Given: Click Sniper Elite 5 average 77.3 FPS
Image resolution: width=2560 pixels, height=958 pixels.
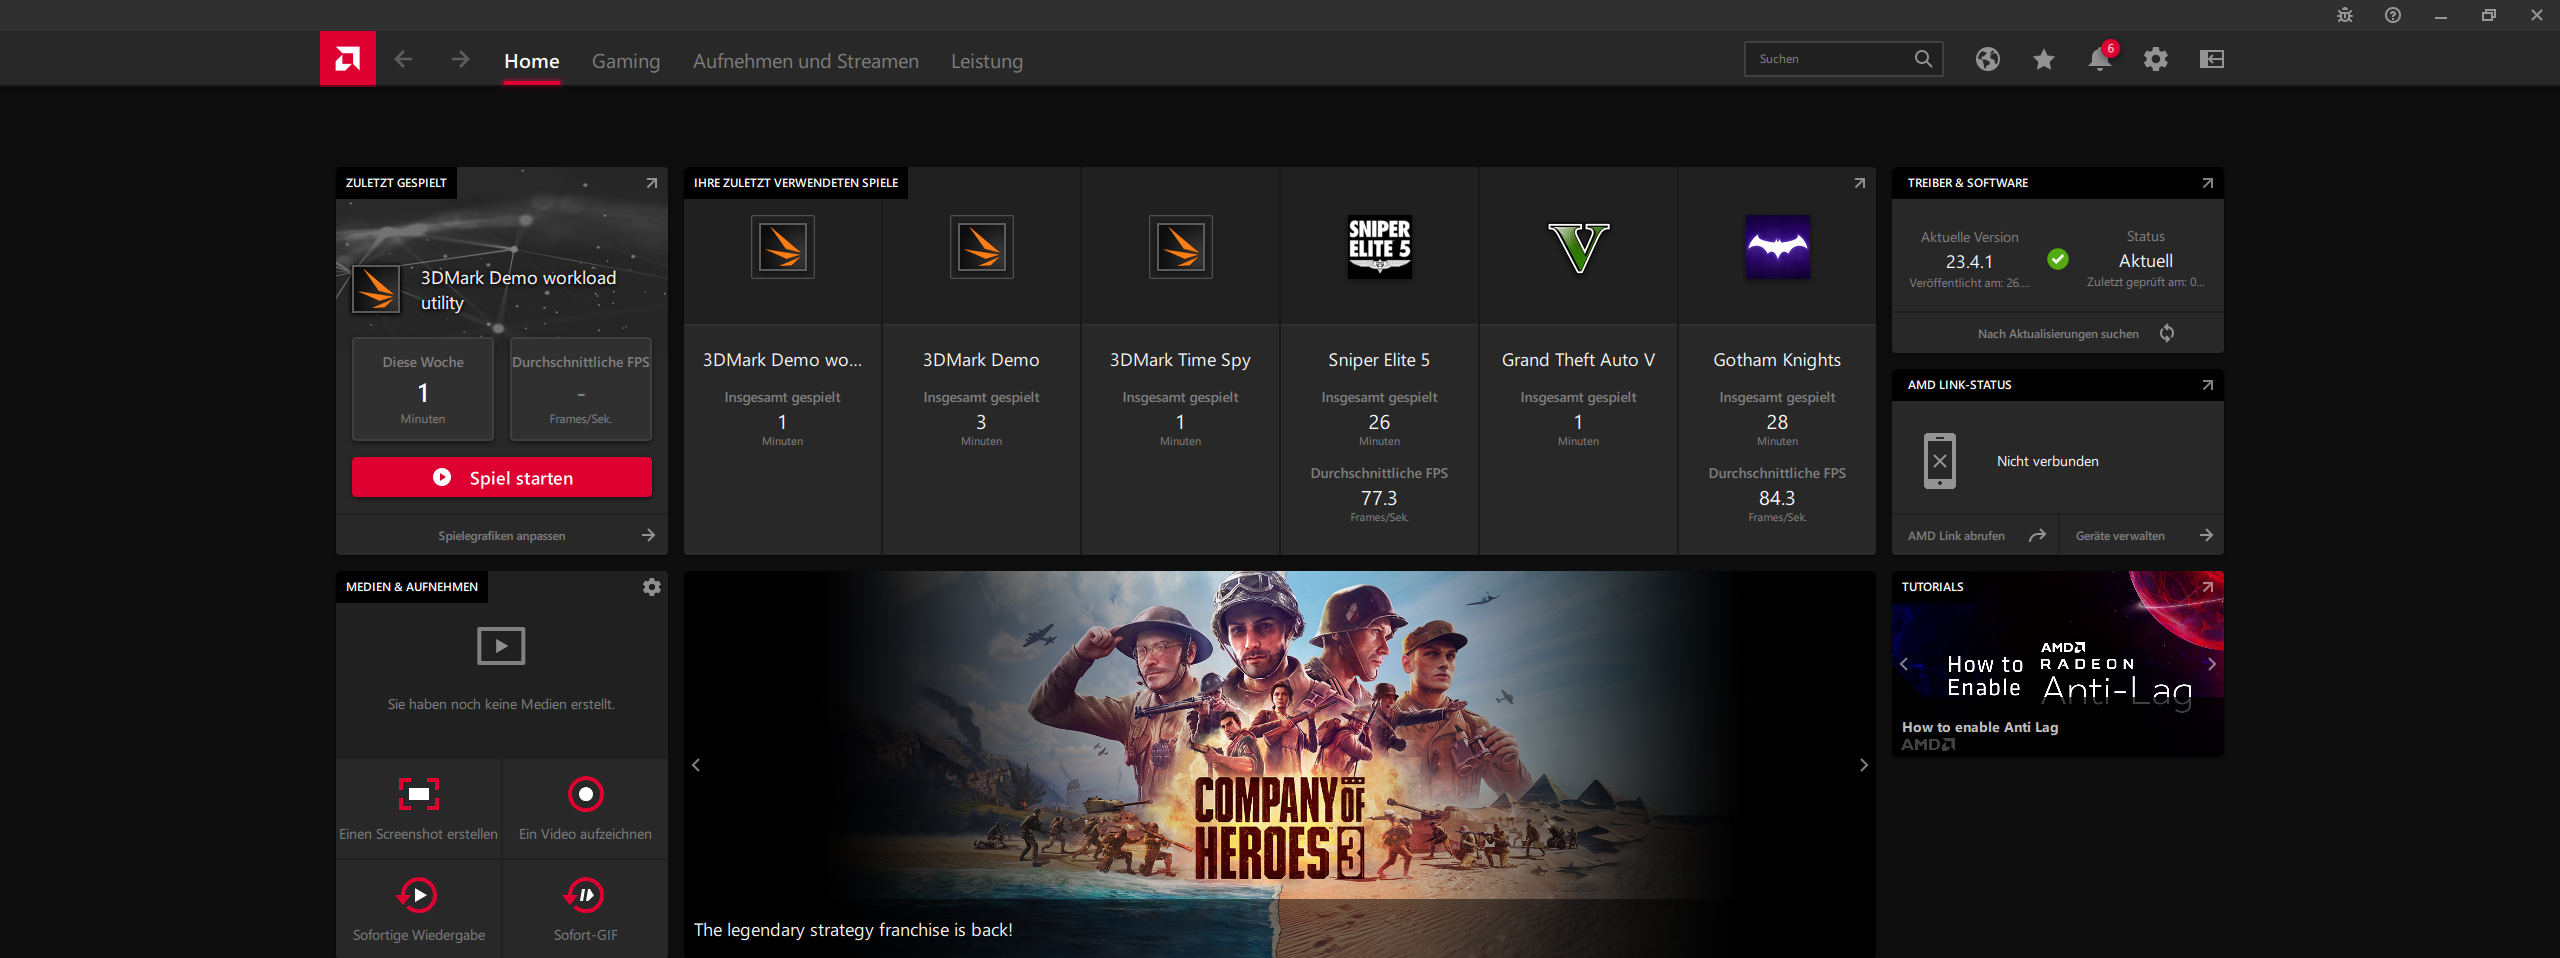Looking at the screenshot, I should (x=1379, y=498).
